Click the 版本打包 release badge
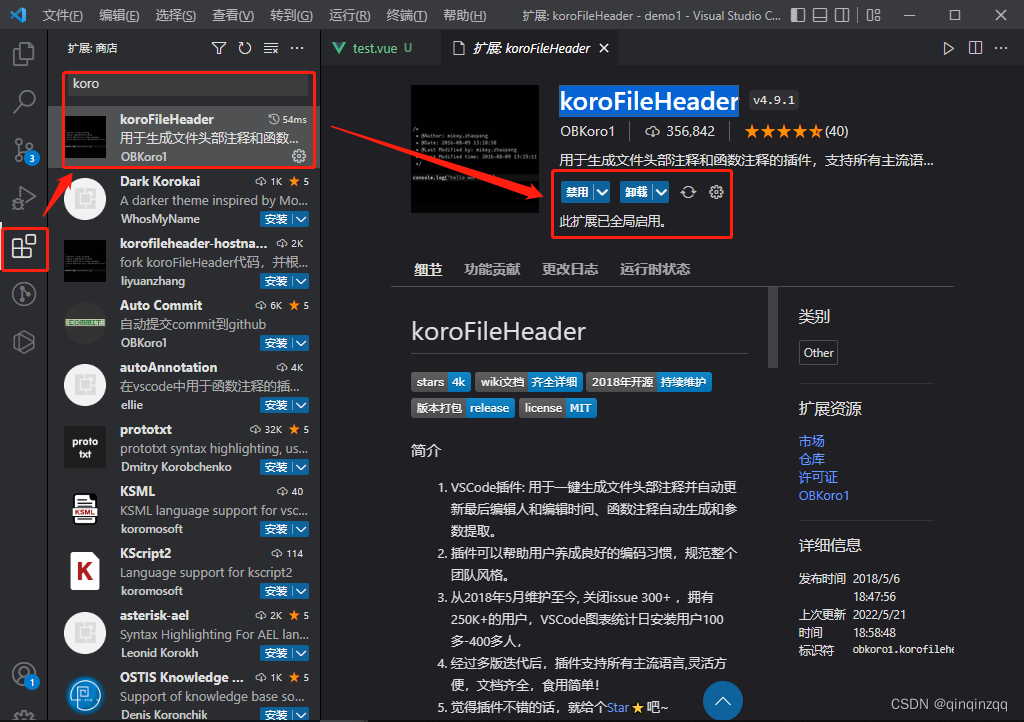The image size is (1024, 722). pyautogui.click(x=463, y=408)
